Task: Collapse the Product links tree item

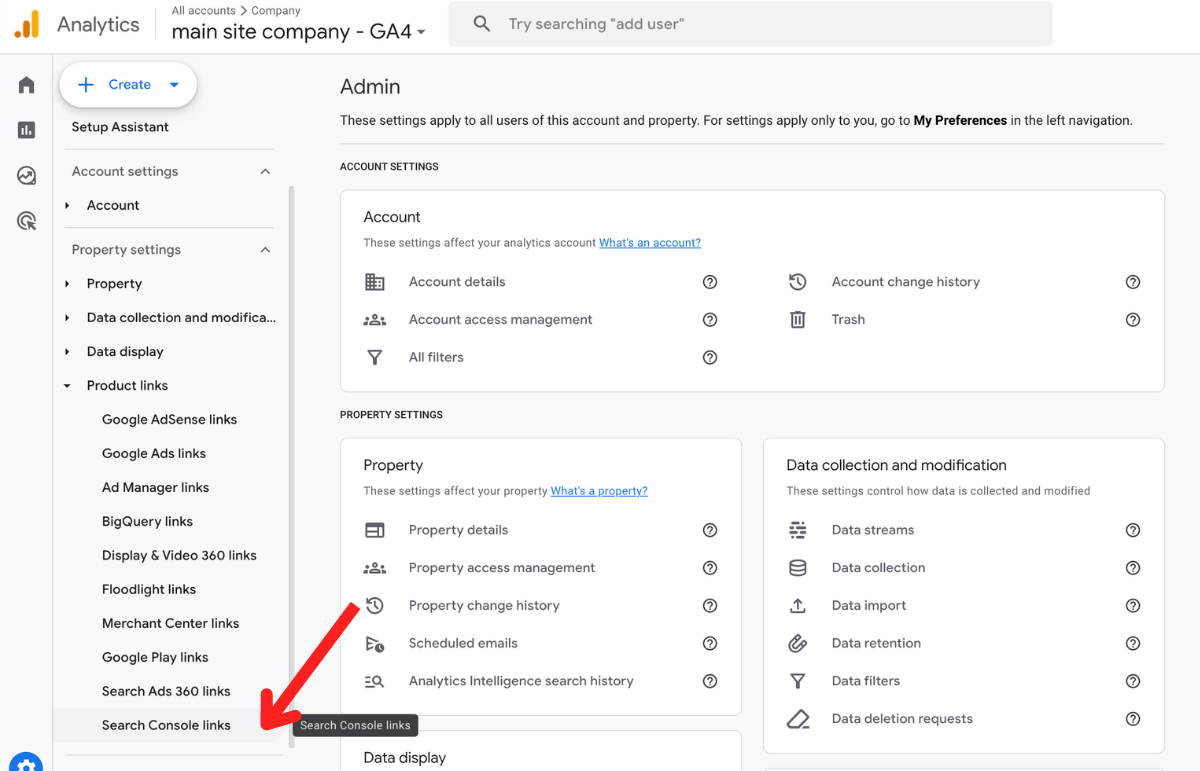Action: point(67,386)
